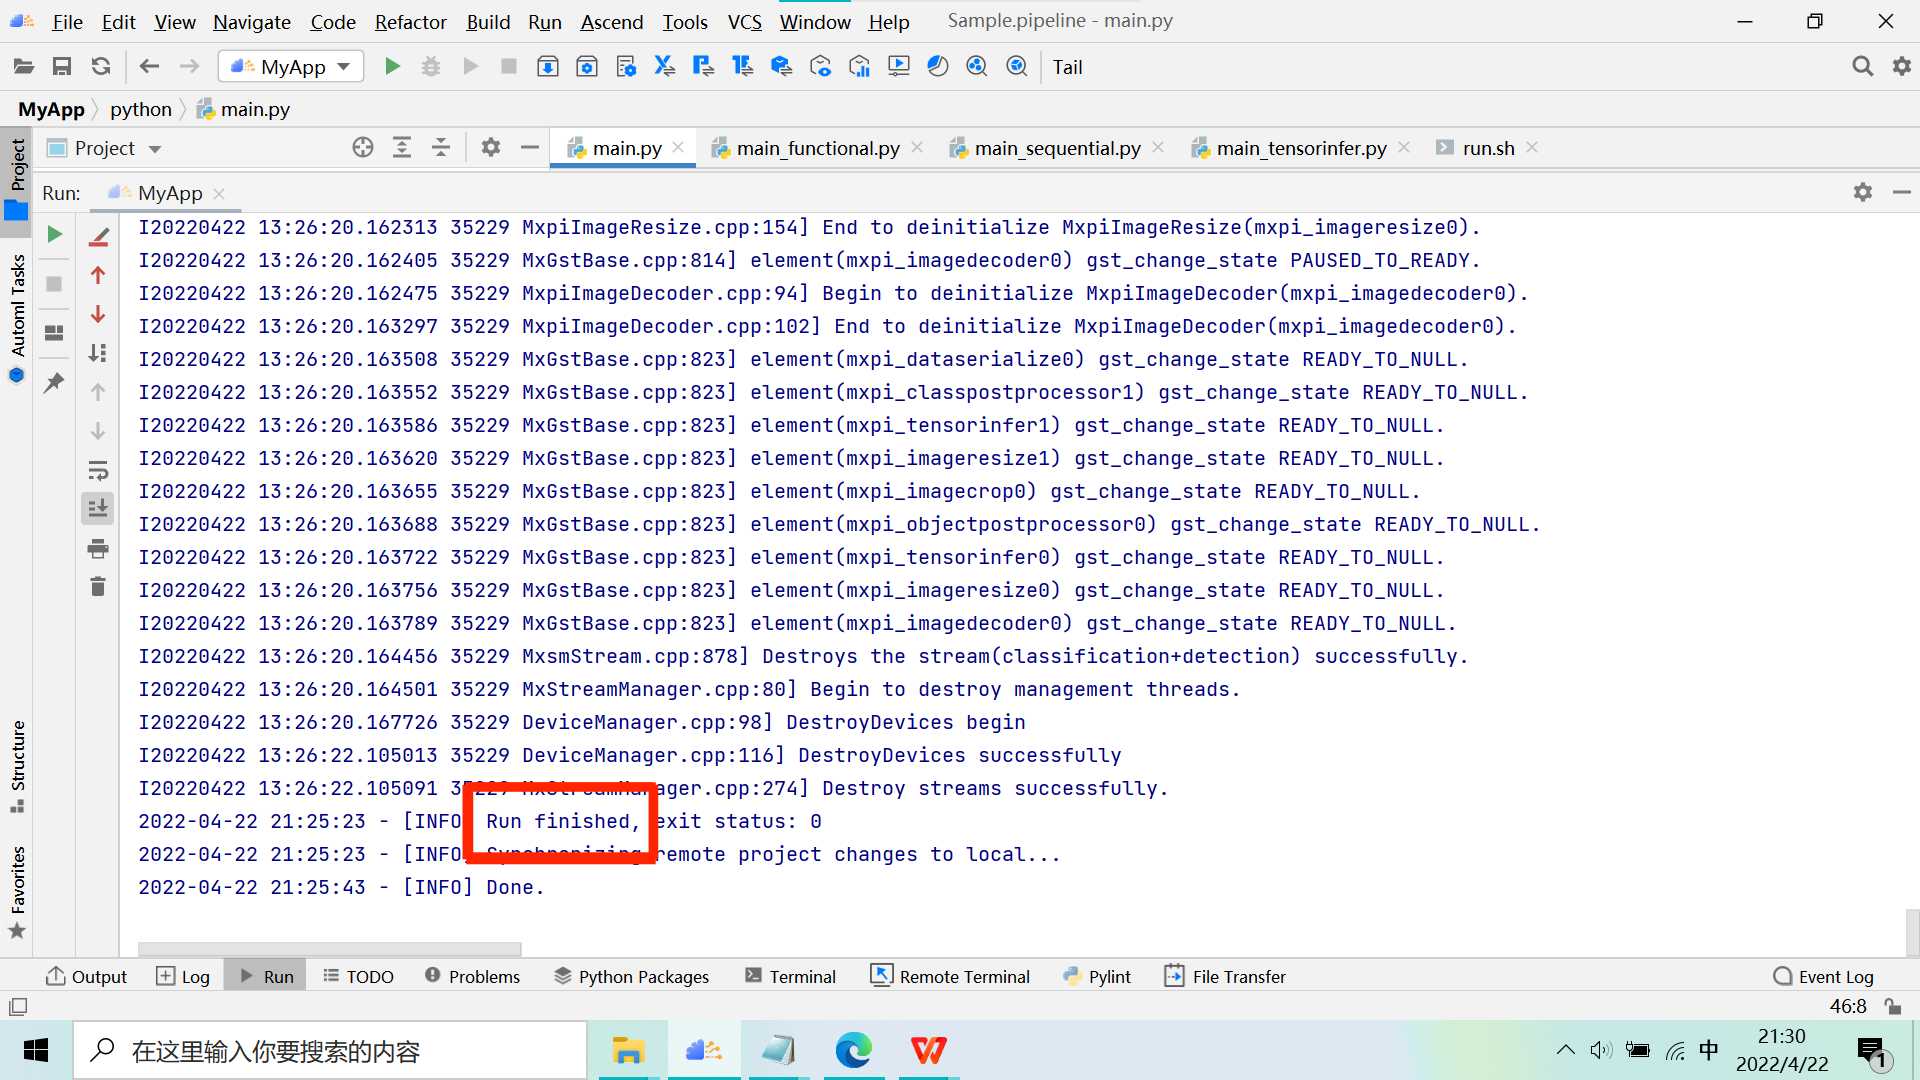The image size is (1920, 1080).
Task: Clear console output with trash icon
Action: pyautogui.click(x=98, y=587)
